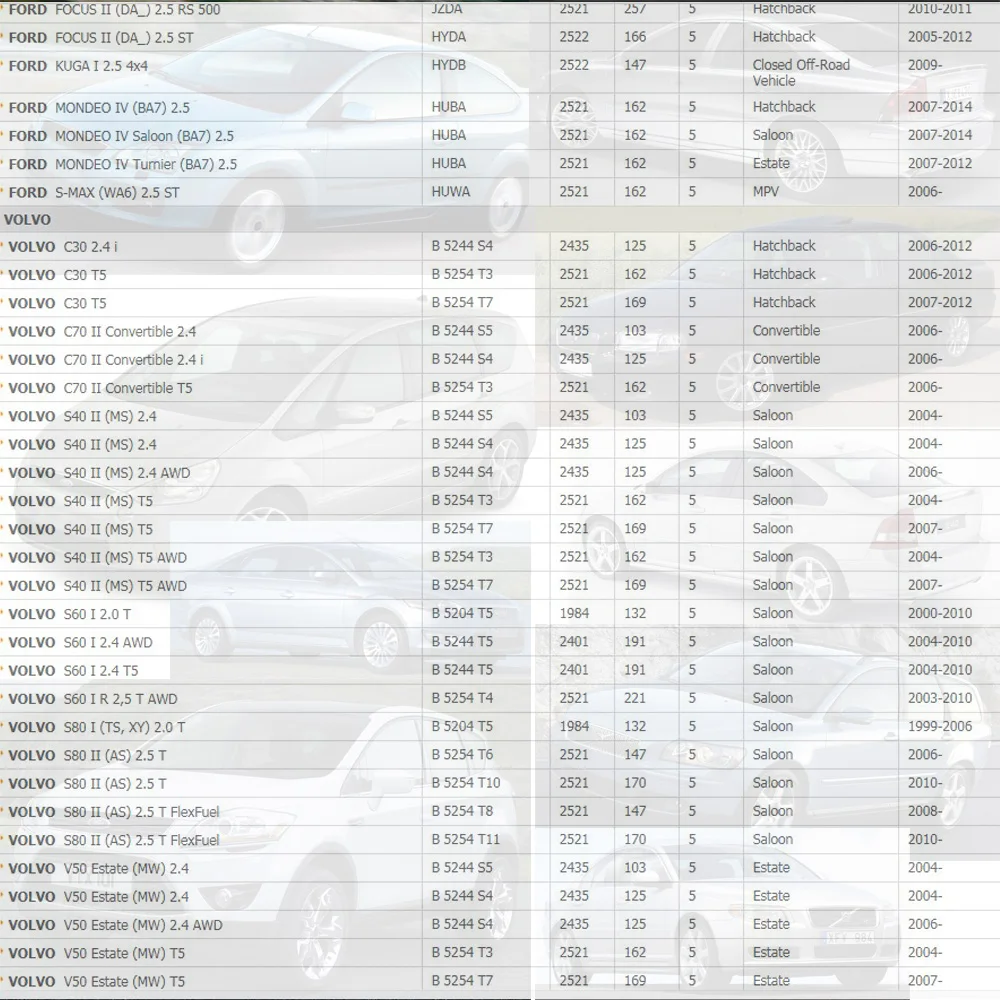Open the 'VOLVO S60 I 2.0 T' entry

(70, 614)
